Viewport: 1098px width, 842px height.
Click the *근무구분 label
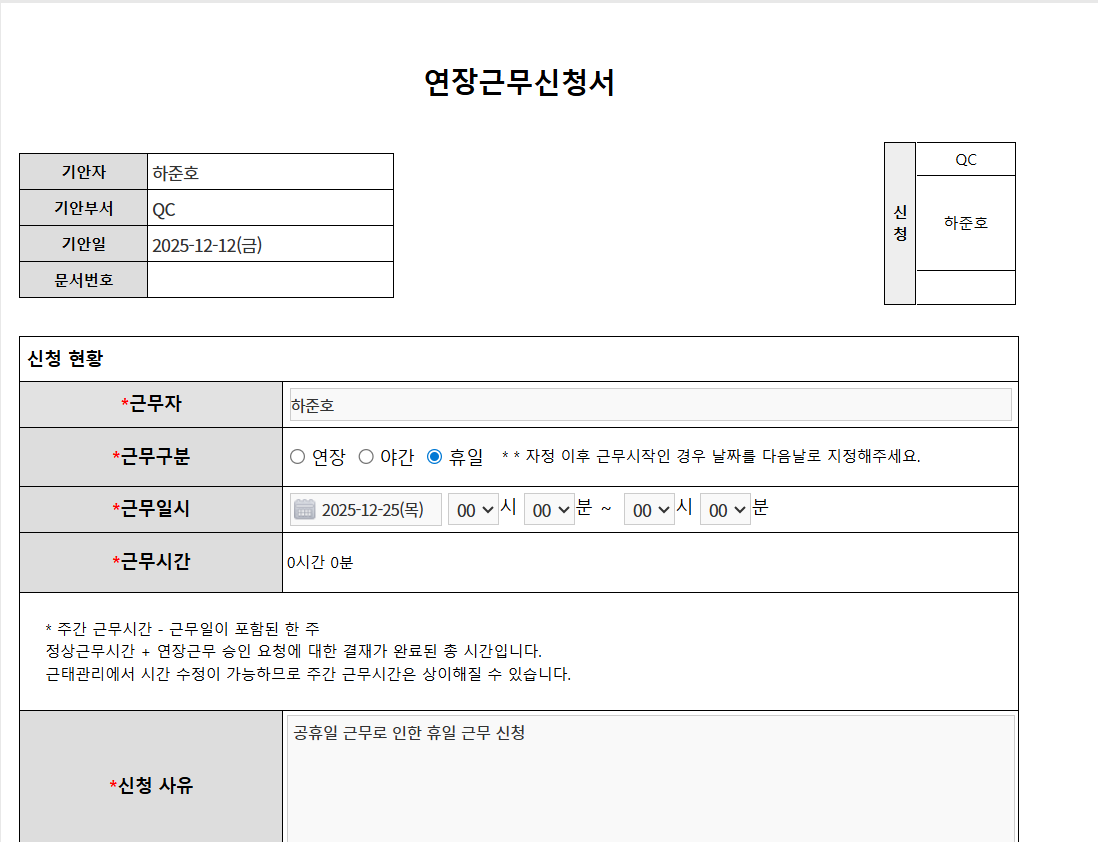[151, 457]
